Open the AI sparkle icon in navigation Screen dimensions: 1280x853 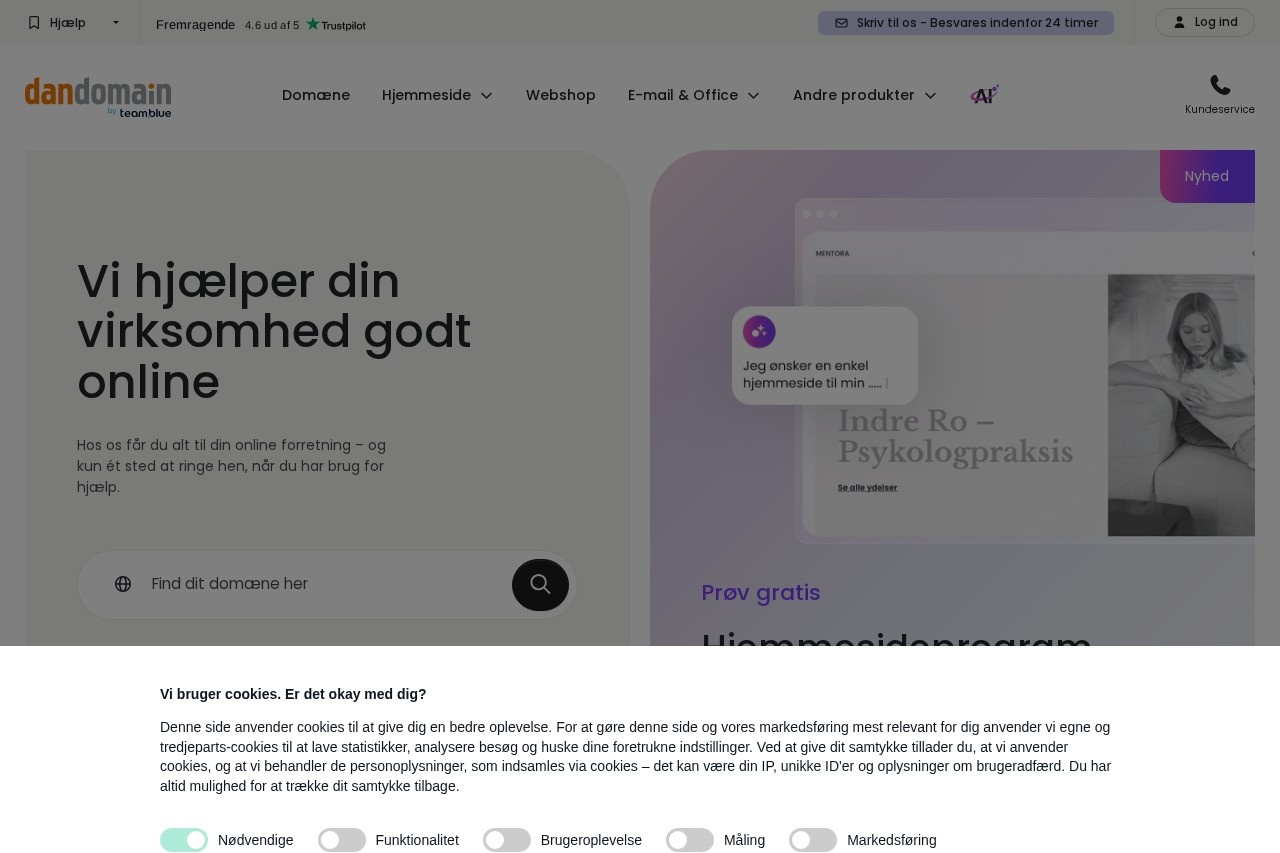pyautogui.click(x=984, y=95)
